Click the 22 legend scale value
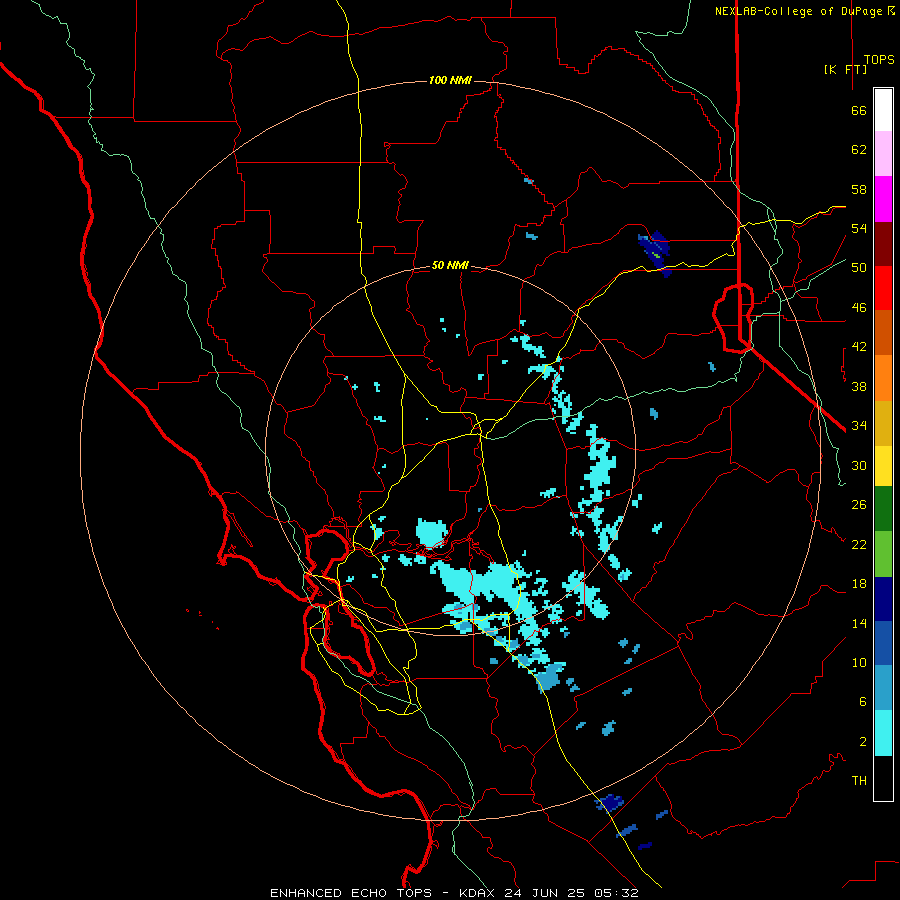 (859, 545)
